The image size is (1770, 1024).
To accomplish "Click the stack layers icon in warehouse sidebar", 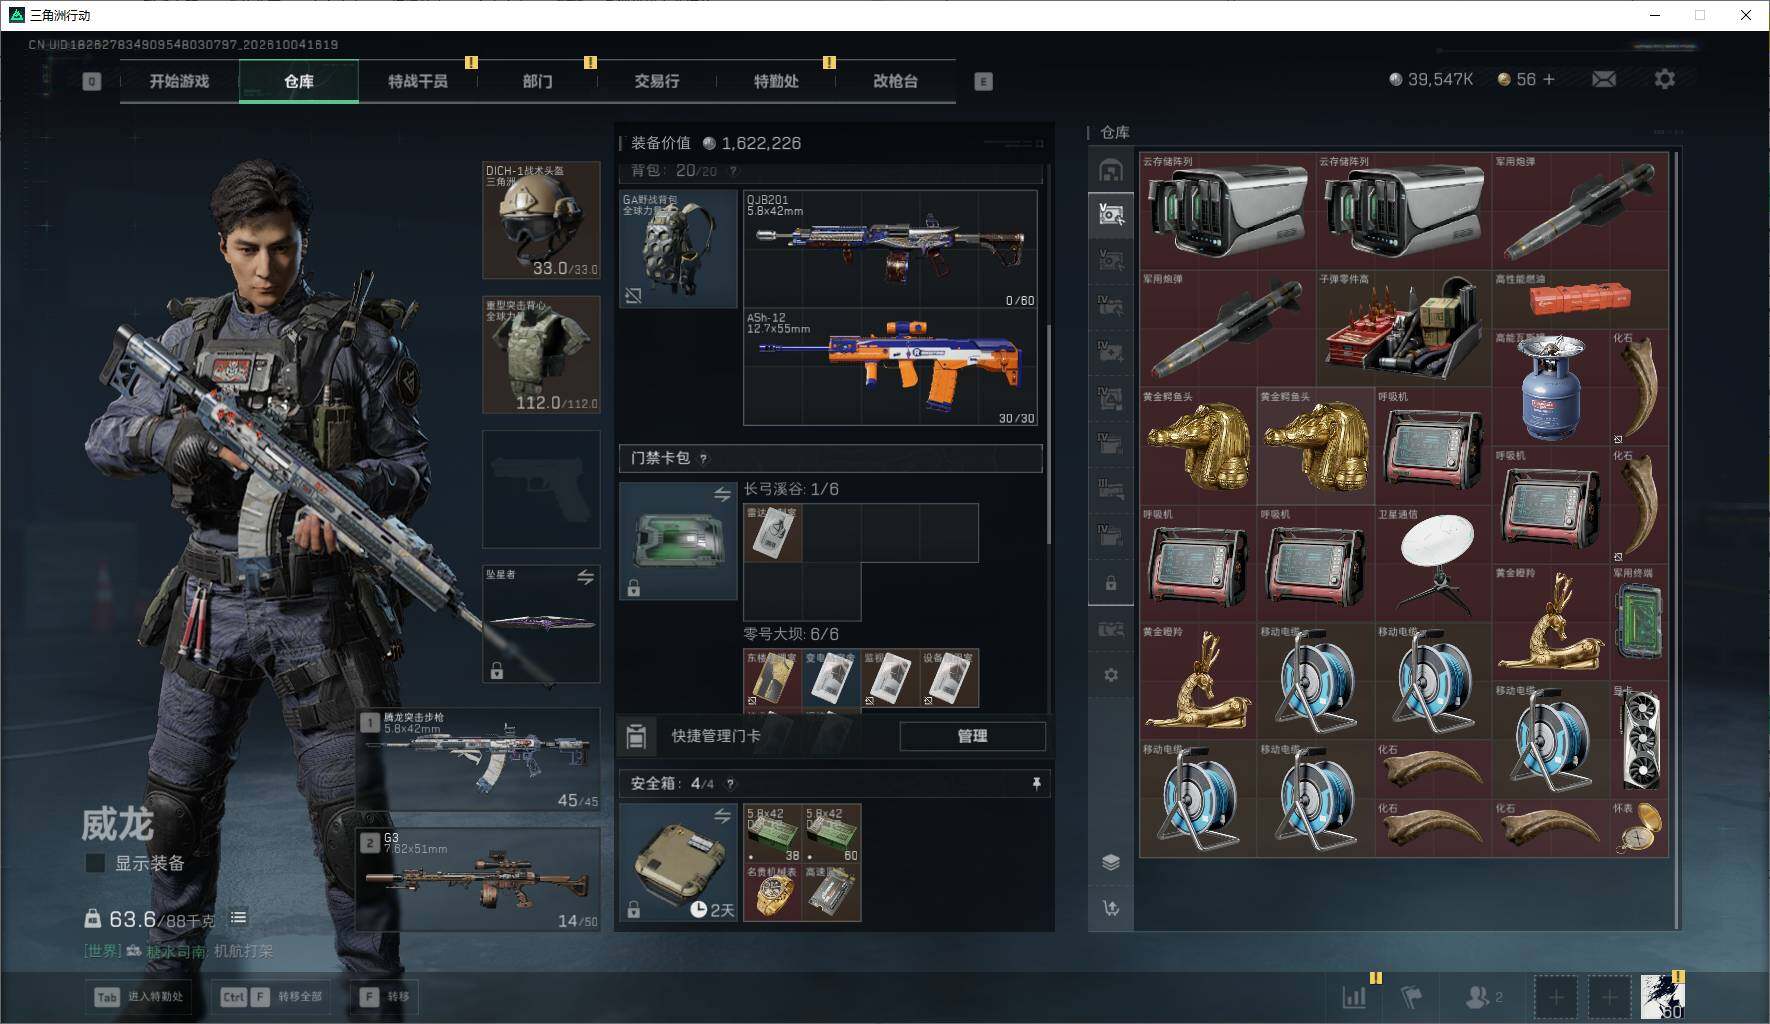I will (x=1110, y=862).
